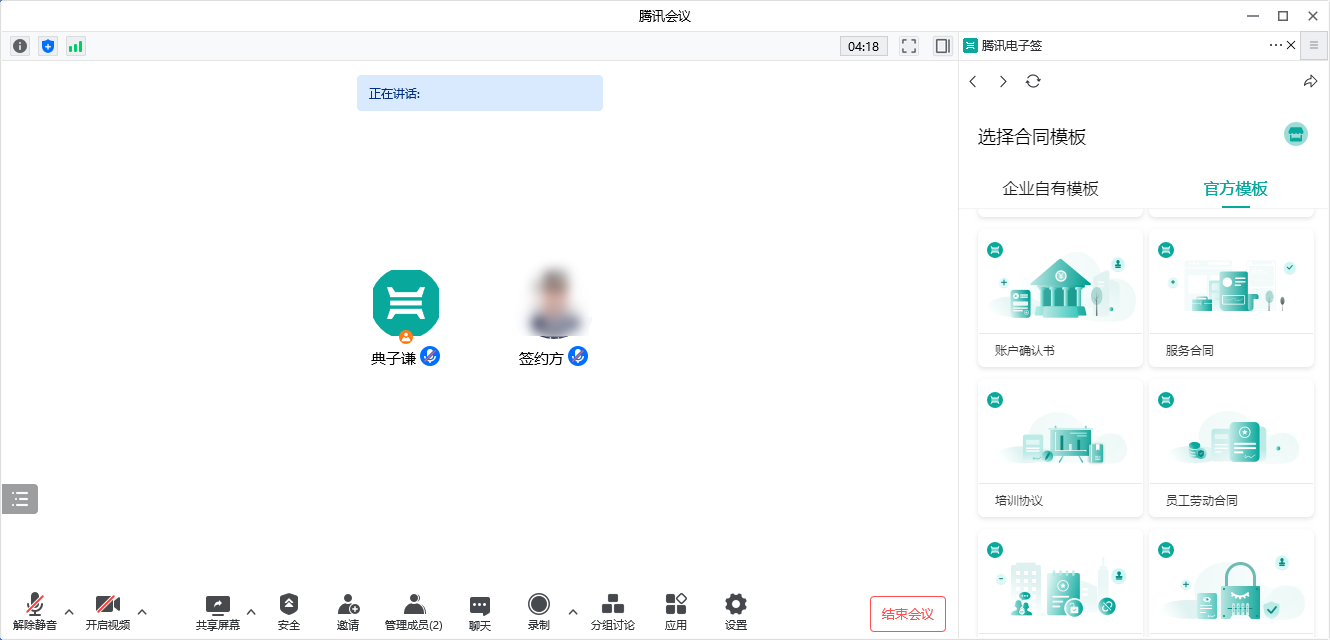Enter fullscreen mode via top bar icon

909,46
